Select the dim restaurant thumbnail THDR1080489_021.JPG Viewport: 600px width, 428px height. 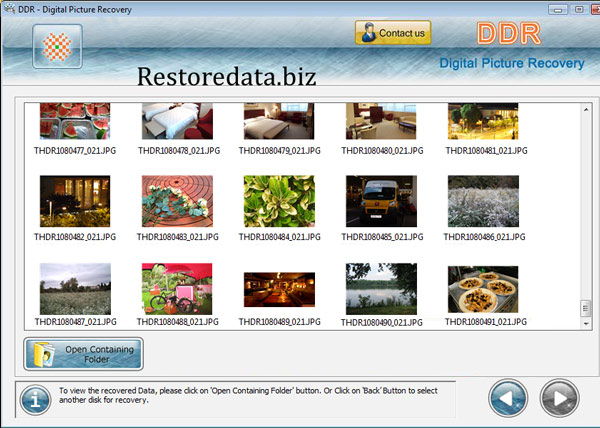click(x=279, y=290)
